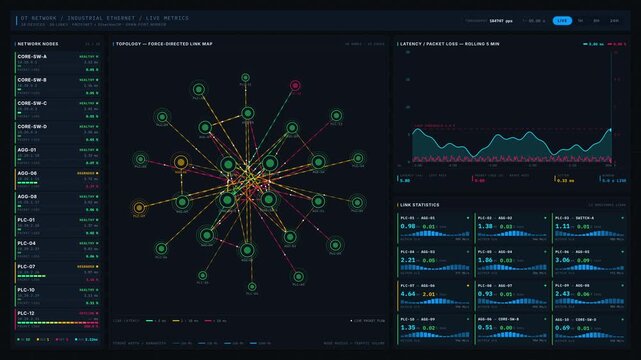Click the PLC-04 – AGG-03 link title
This screenshot has height=360, width=641.
click(418, 252)
